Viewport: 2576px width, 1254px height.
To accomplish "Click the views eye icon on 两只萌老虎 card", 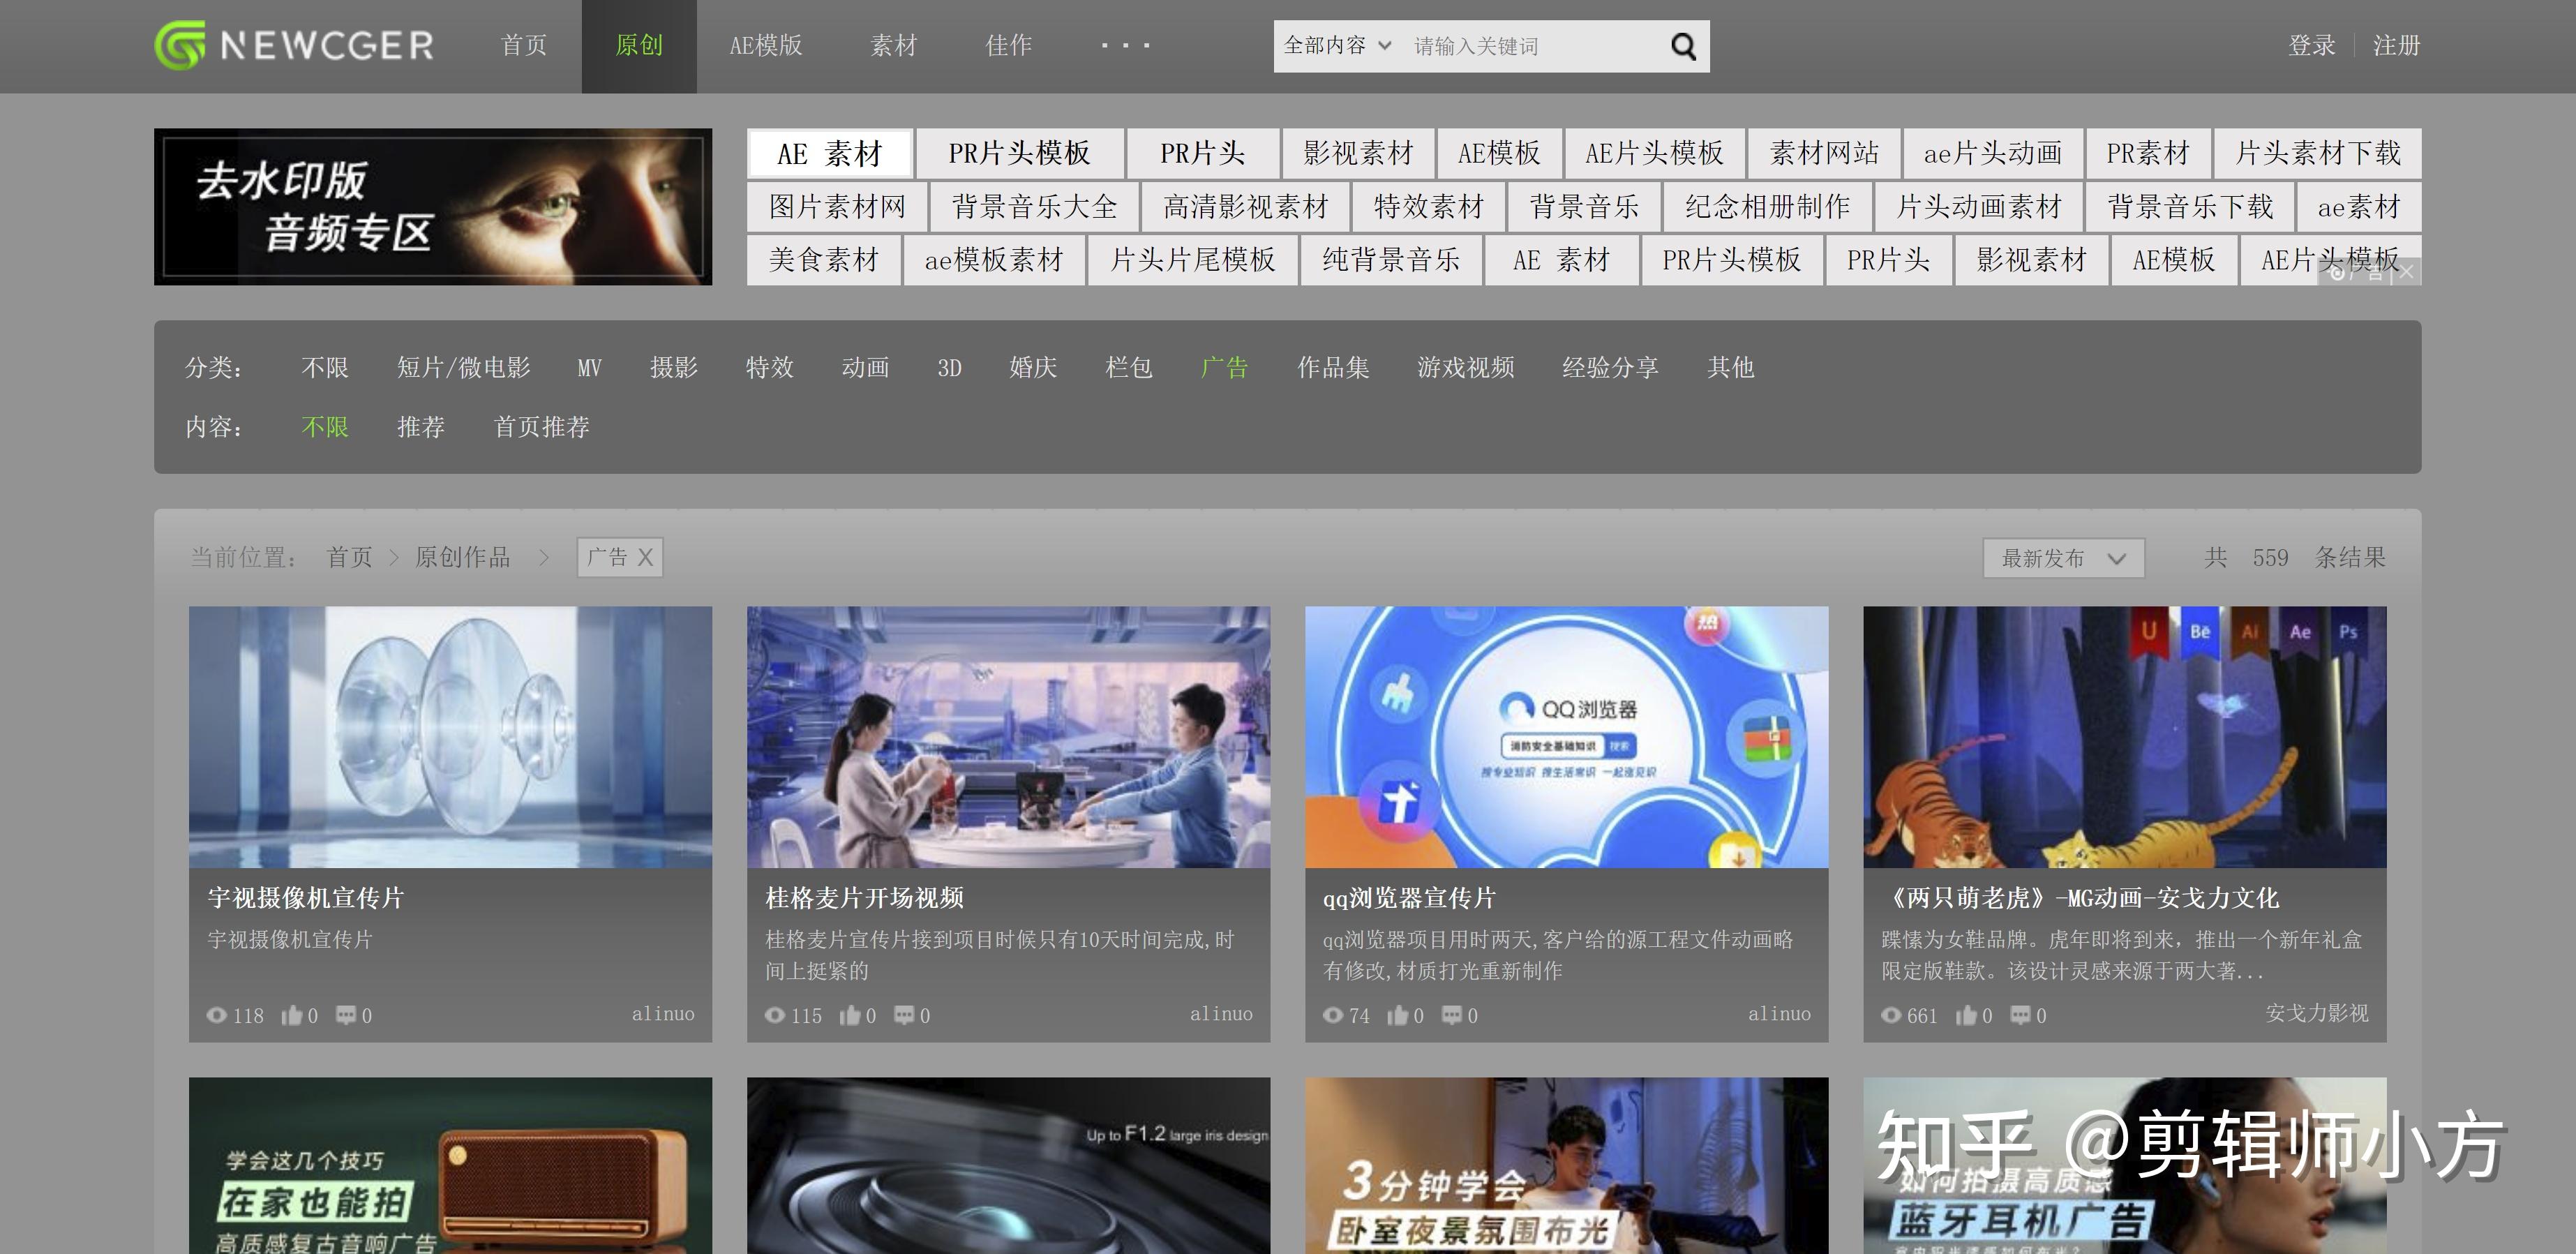I will pyautogui.click(x=1890, y=1015).
